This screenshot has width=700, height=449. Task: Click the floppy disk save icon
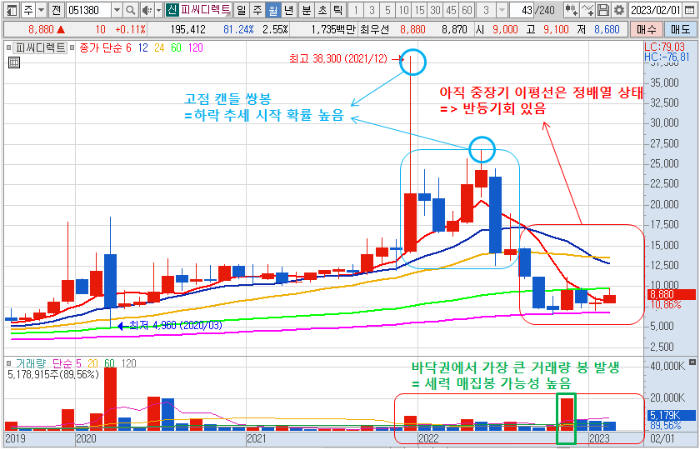603,10
